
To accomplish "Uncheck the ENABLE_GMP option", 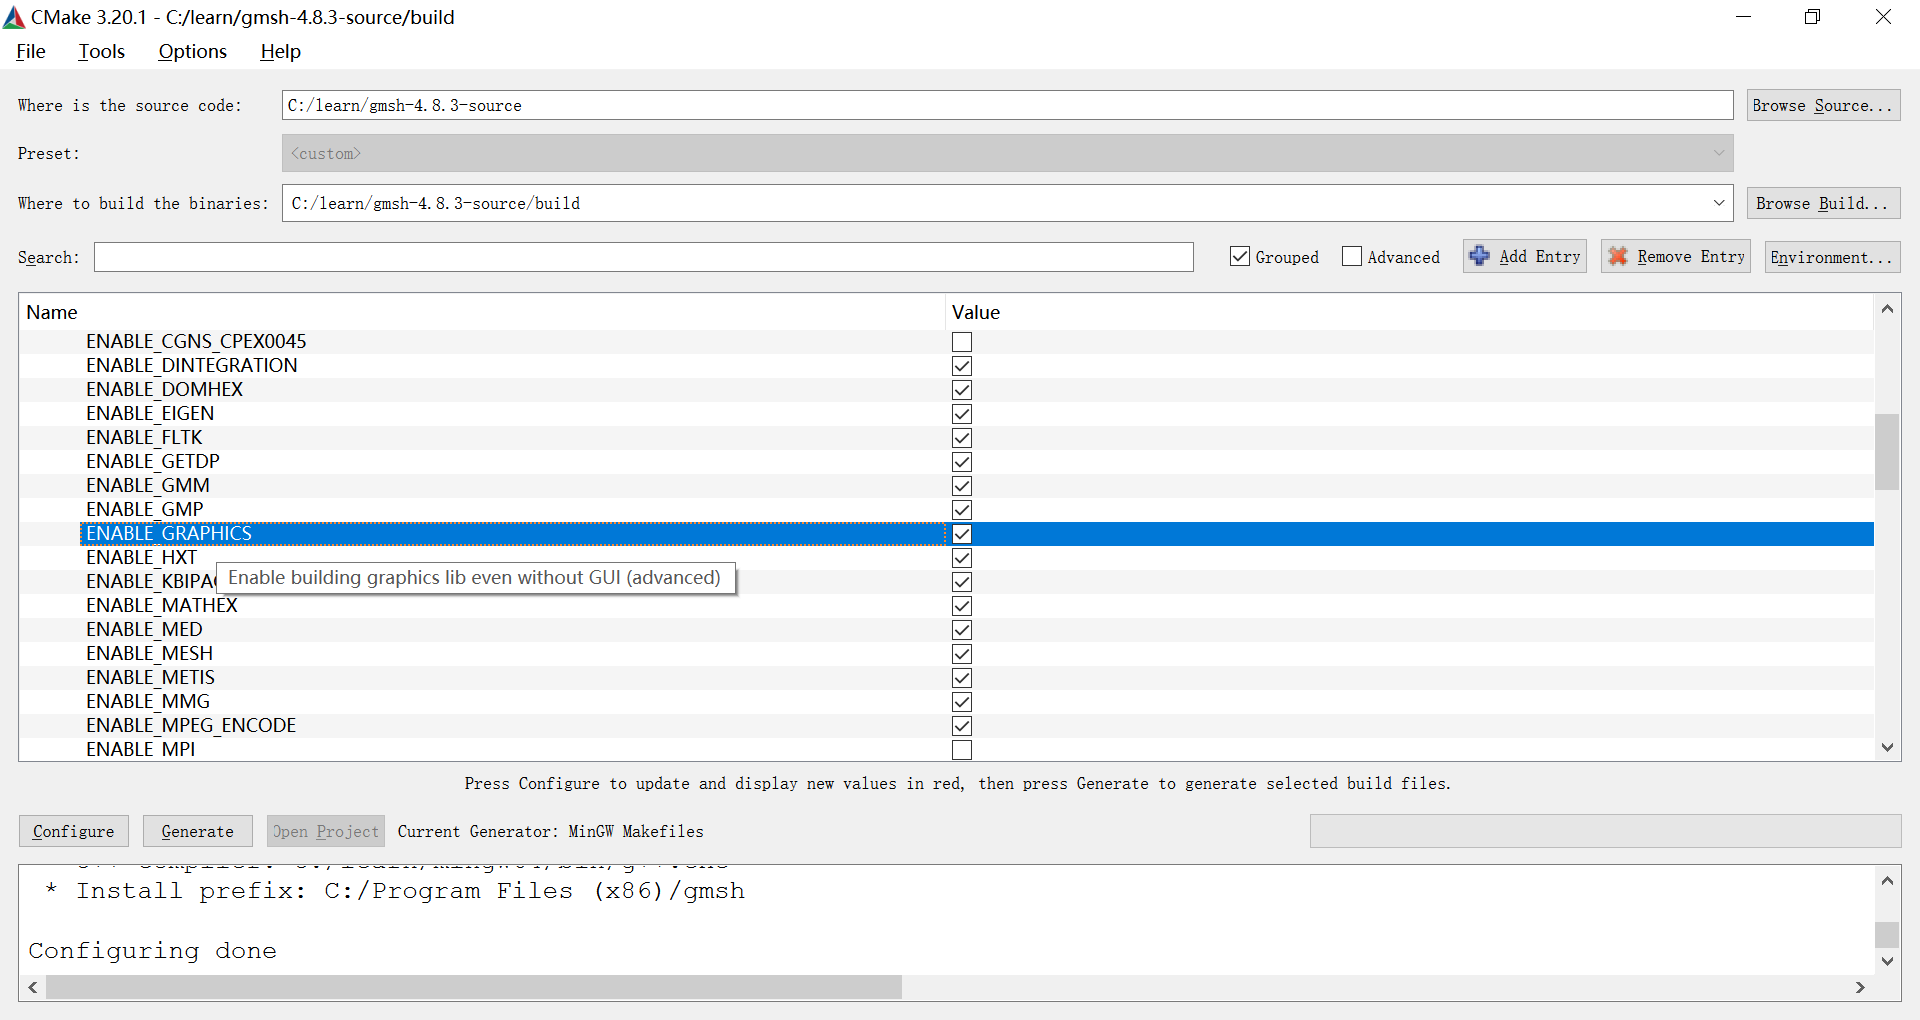I will pyautogui.click(x=961, y=509).
